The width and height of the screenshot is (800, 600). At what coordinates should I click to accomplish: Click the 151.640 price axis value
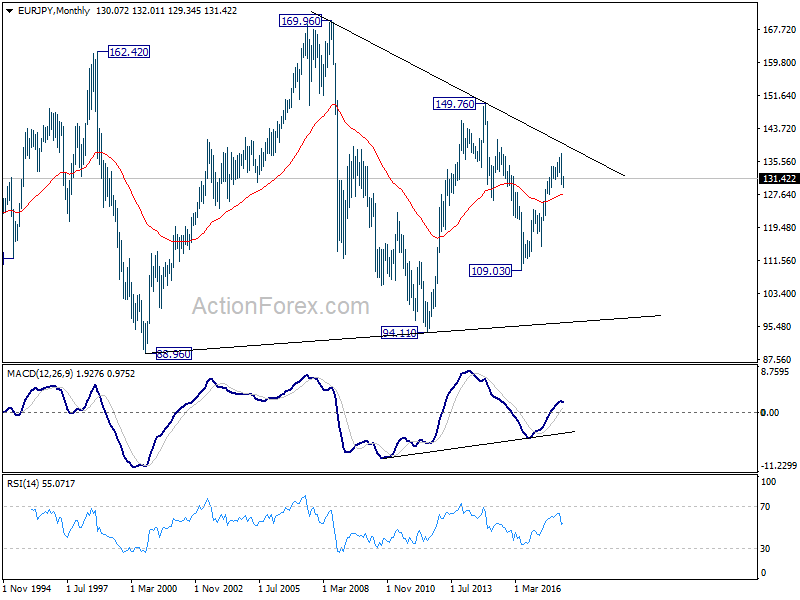(779, 95)
